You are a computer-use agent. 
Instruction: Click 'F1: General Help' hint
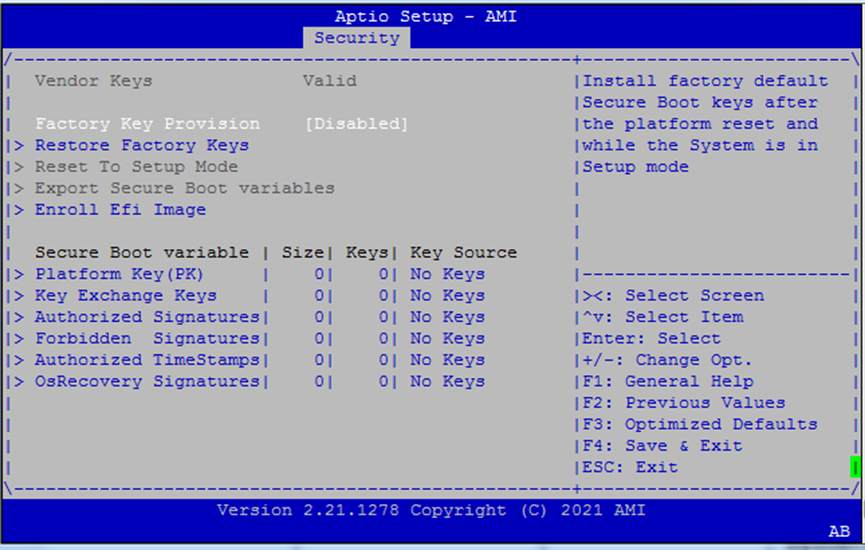click(668, 382)
